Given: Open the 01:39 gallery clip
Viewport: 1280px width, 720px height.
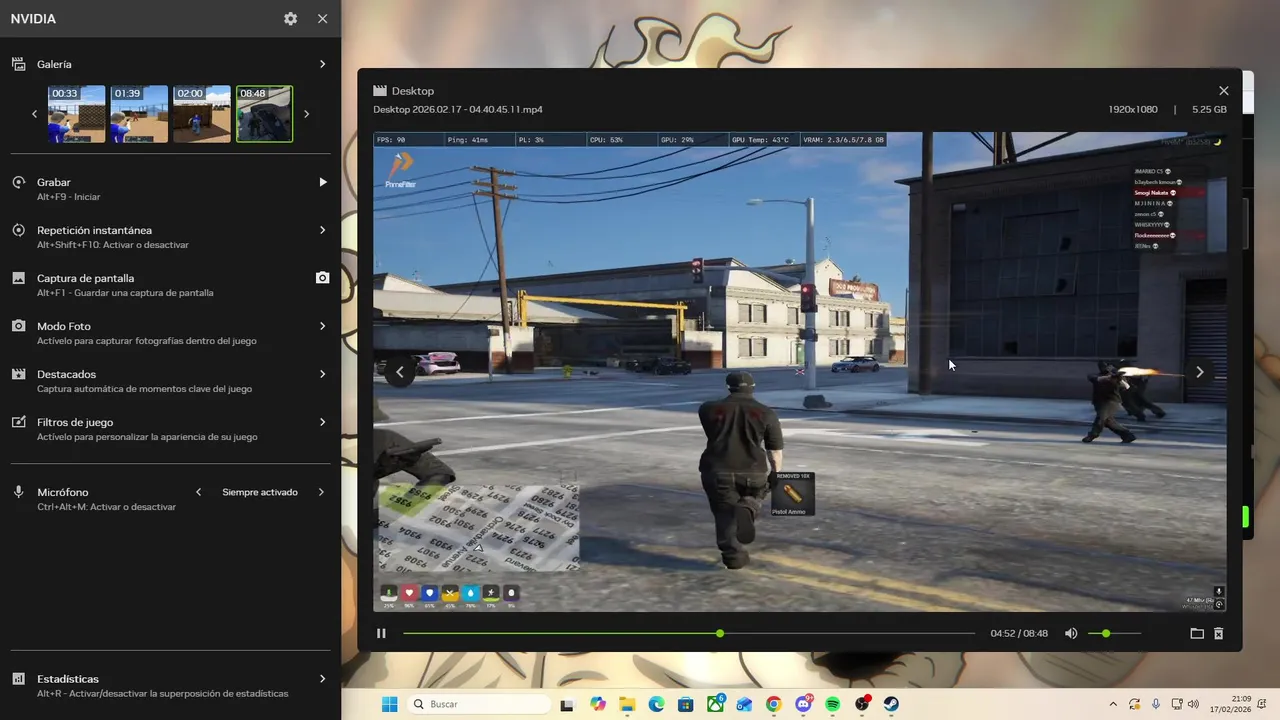Looking at the screenshot, I should 139,113.
